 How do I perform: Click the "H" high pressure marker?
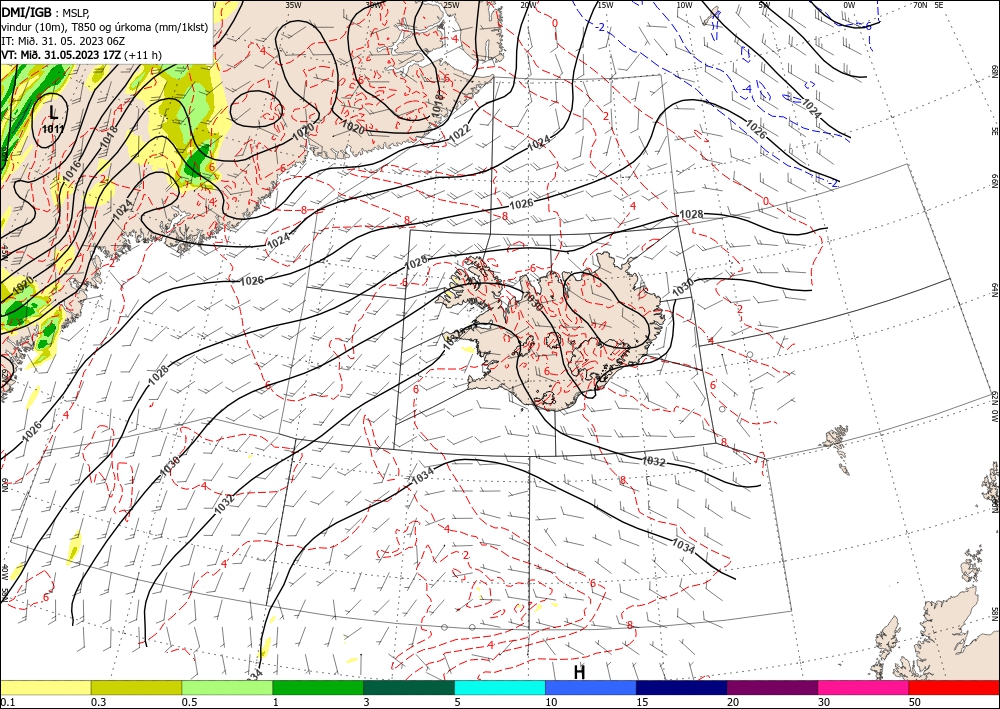tap(579, 672)
